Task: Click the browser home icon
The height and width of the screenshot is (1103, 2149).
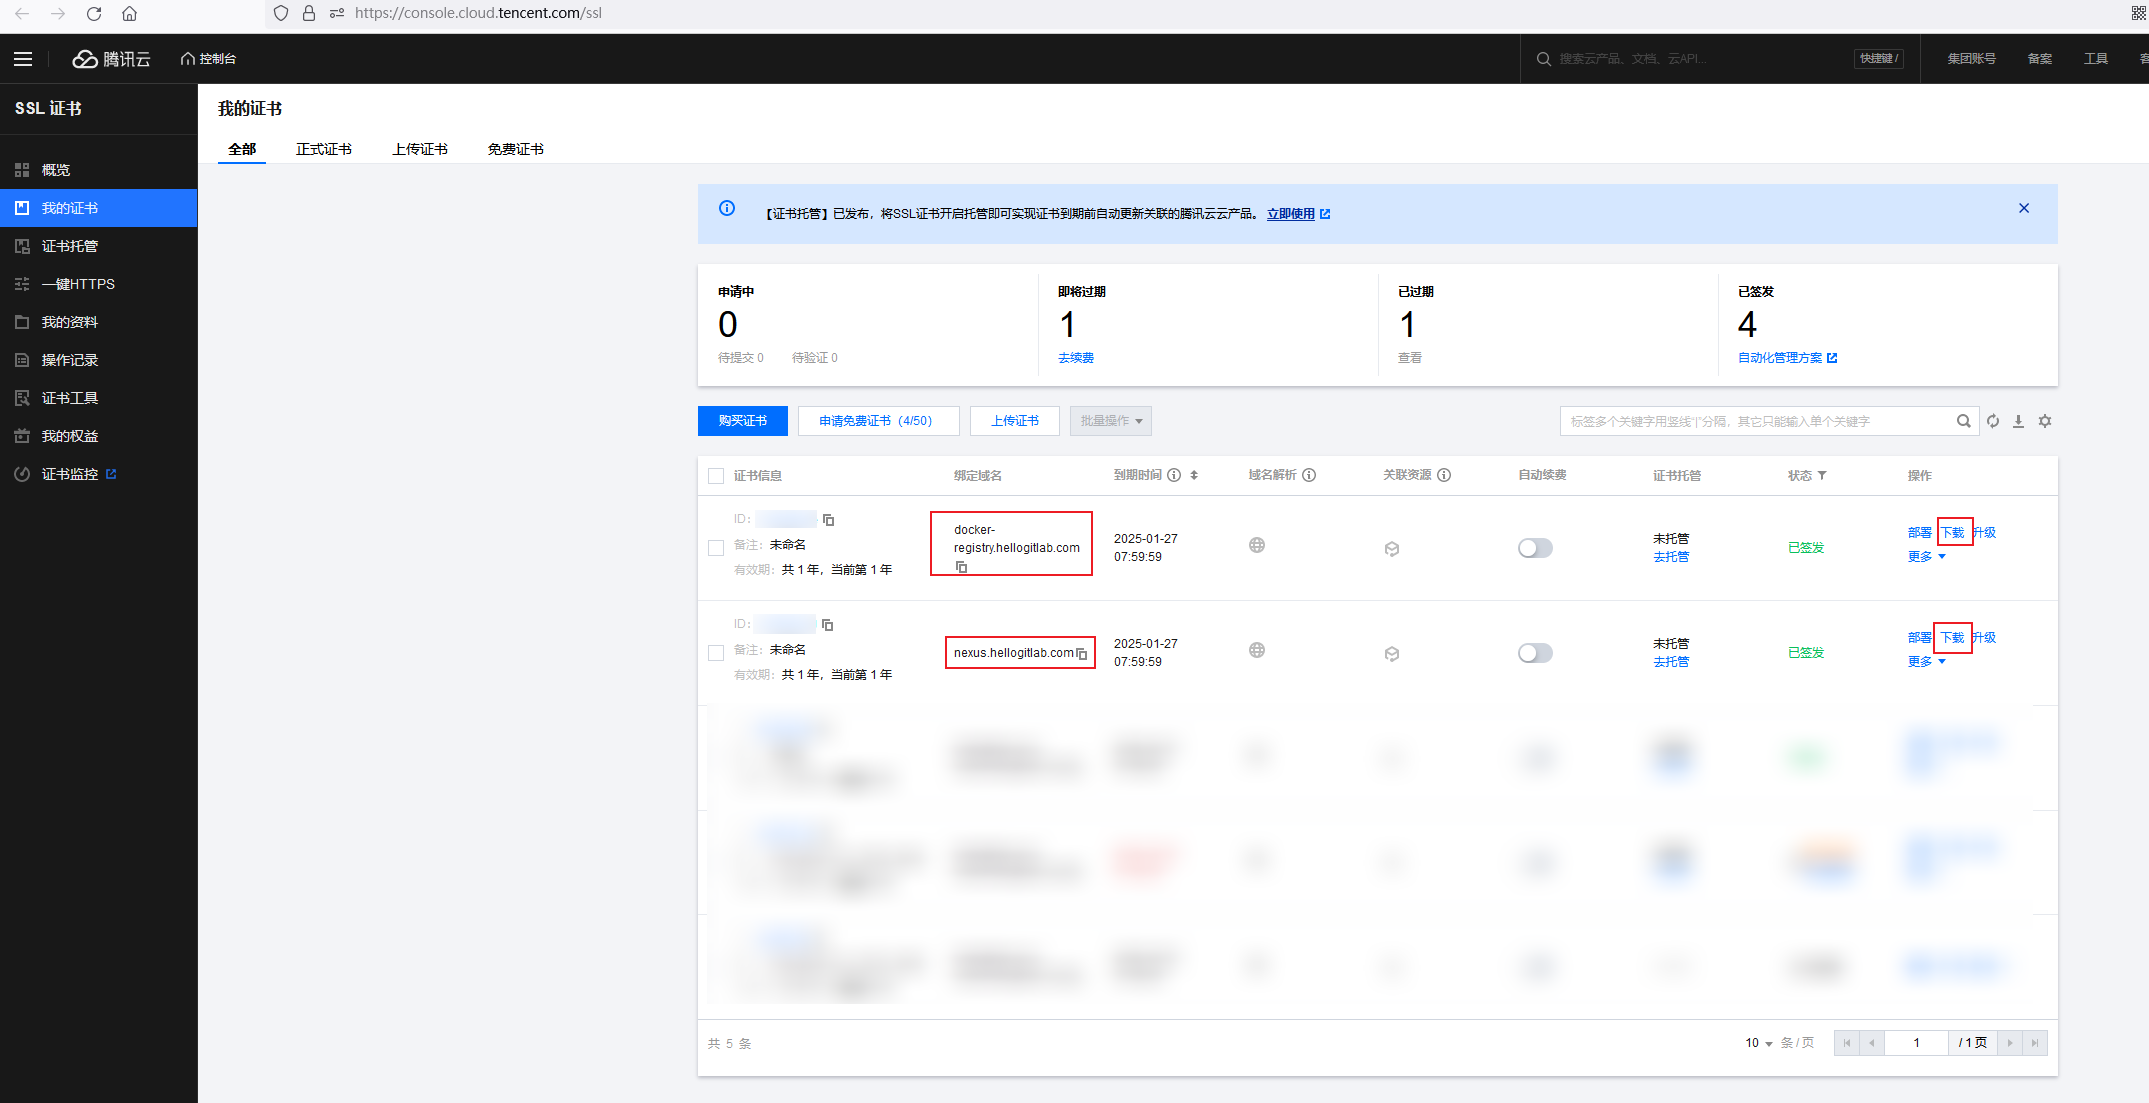Action: pyautogui.click(x=129, y=13)
